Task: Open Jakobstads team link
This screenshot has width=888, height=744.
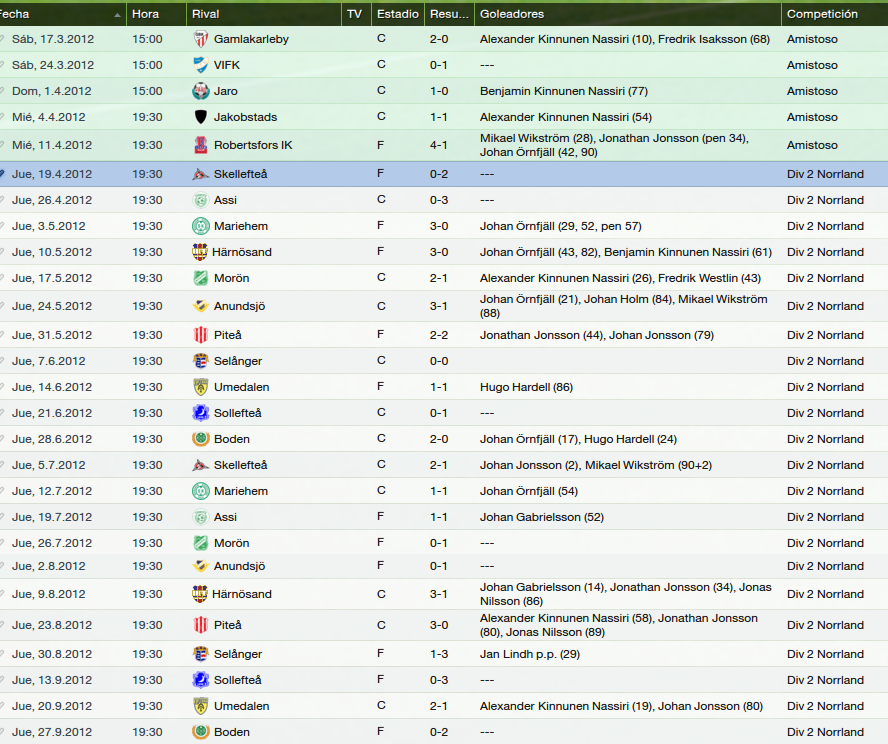Action: coord(245,117)
